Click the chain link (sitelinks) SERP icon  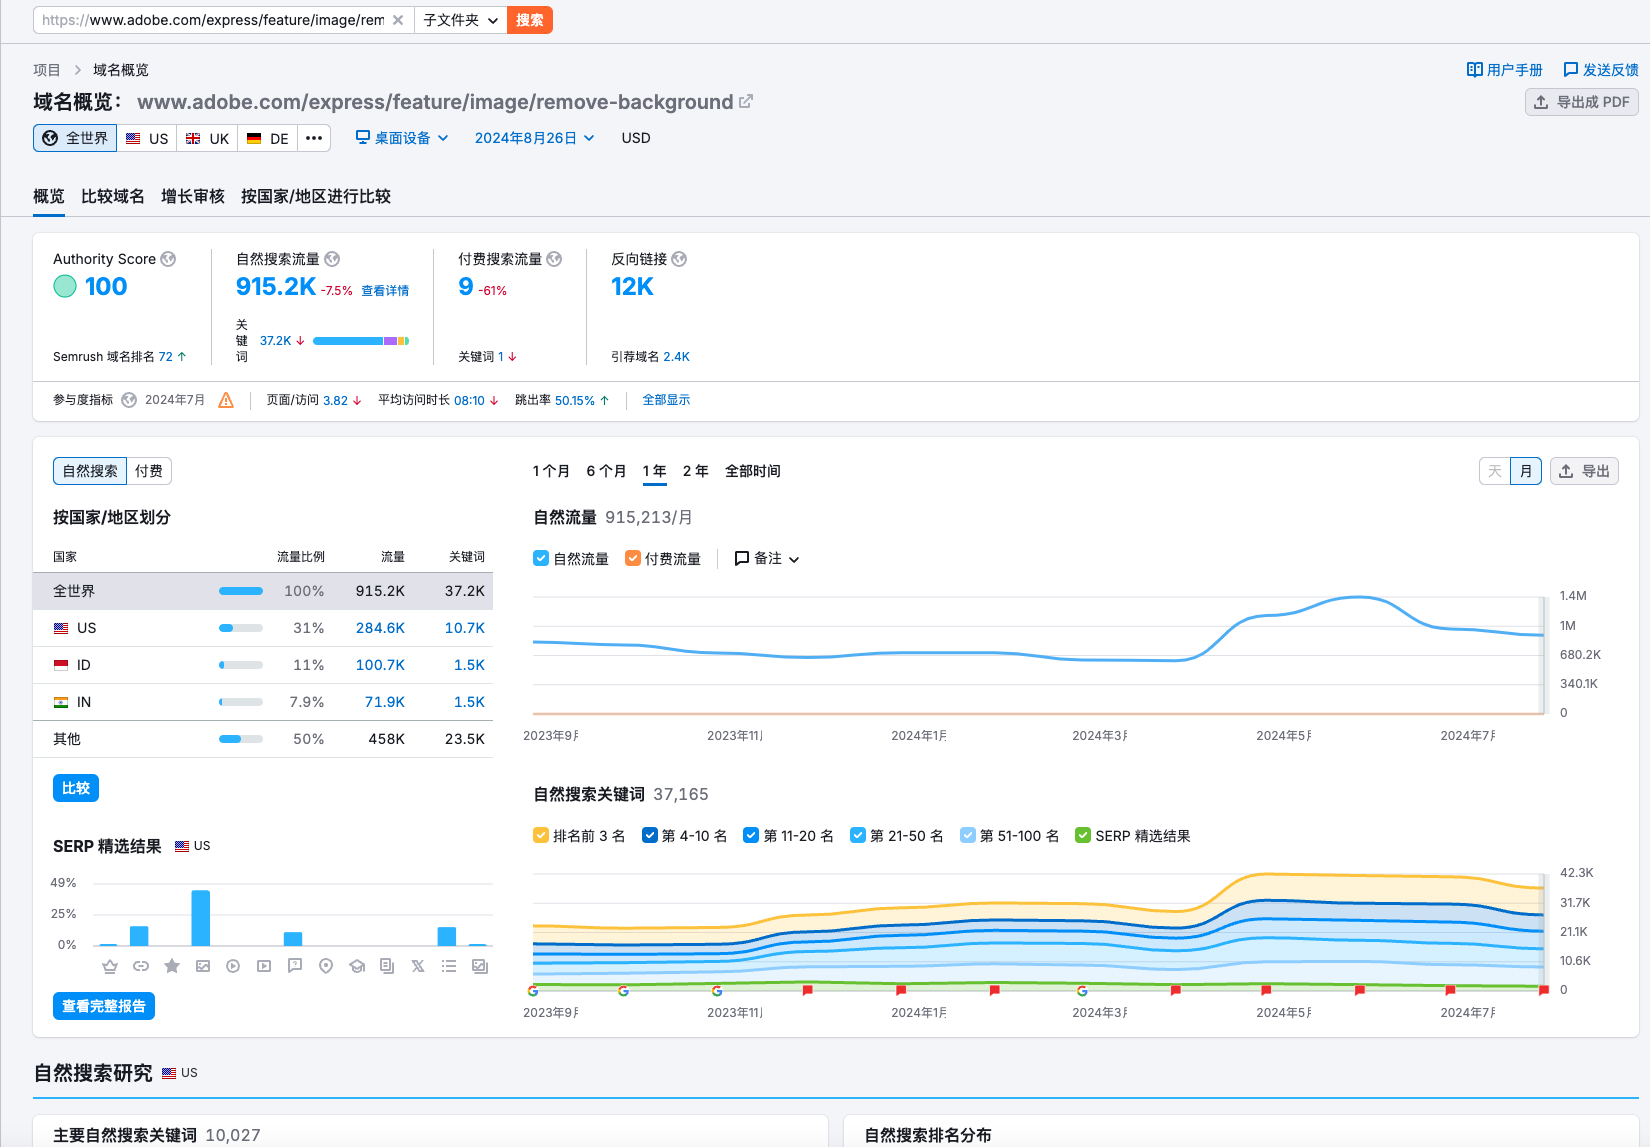141,966
